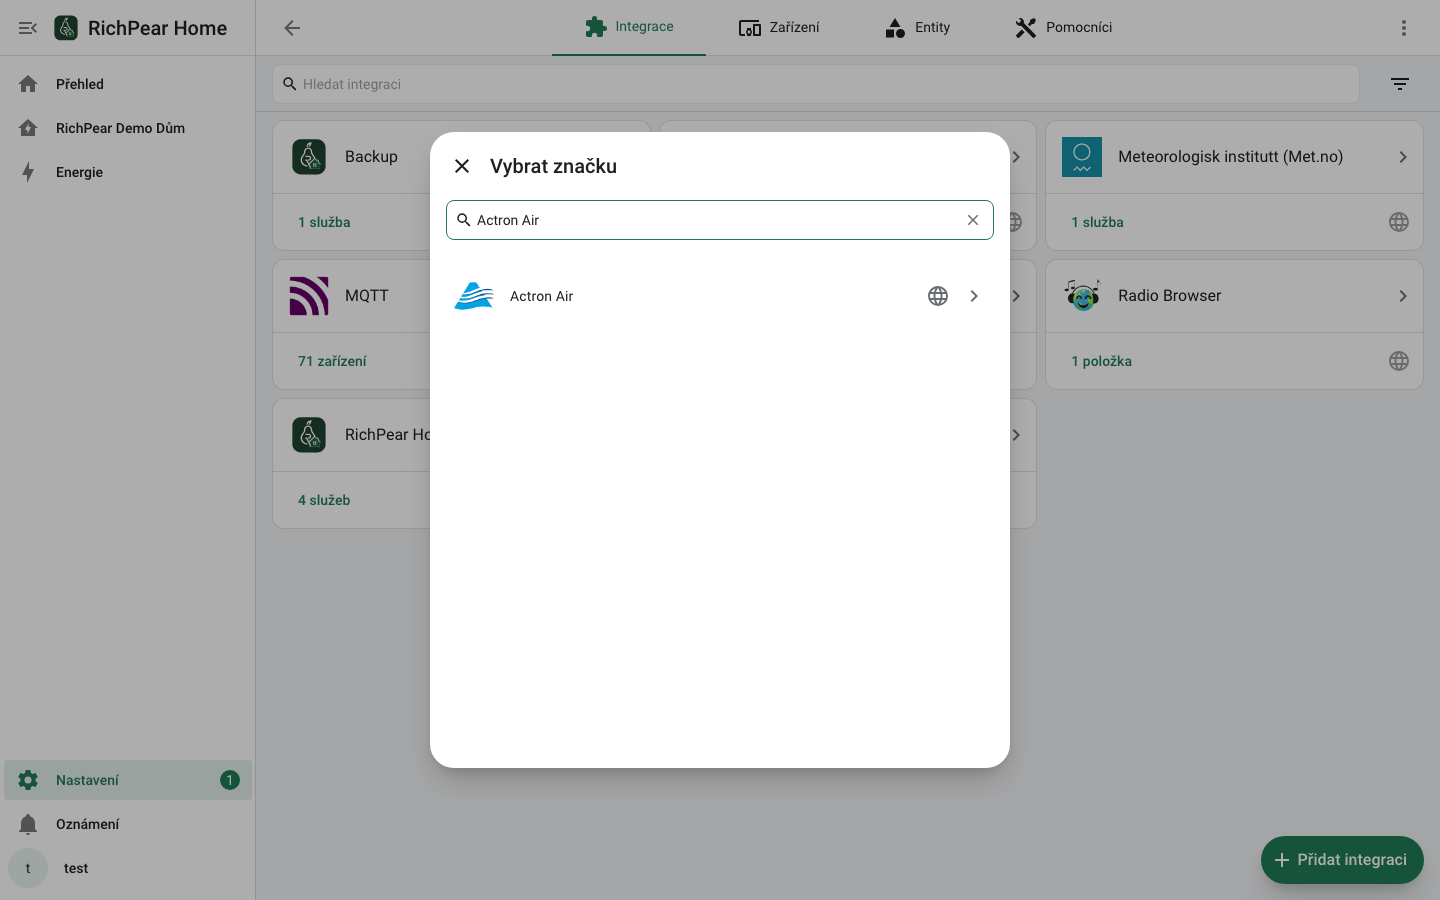Switch to the Entity tab

(918, 28)
